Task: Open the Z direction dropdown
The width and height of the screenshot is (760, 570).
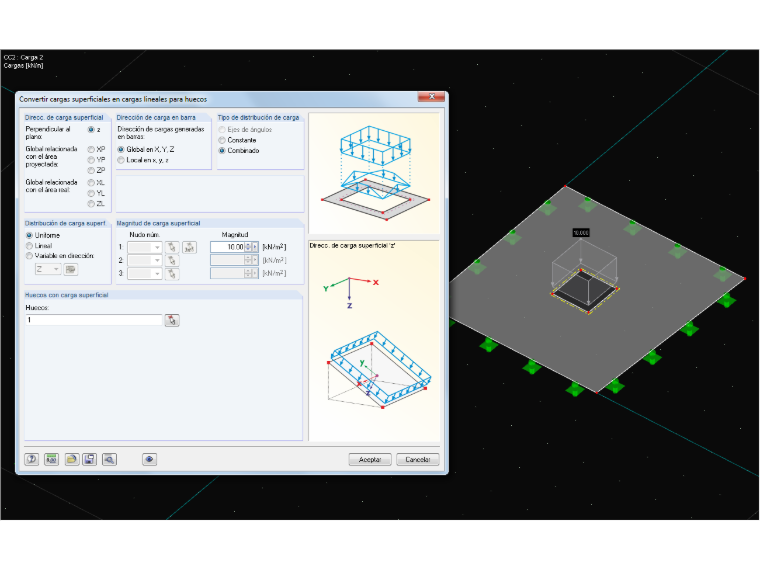Action: (x=48, y=269)
